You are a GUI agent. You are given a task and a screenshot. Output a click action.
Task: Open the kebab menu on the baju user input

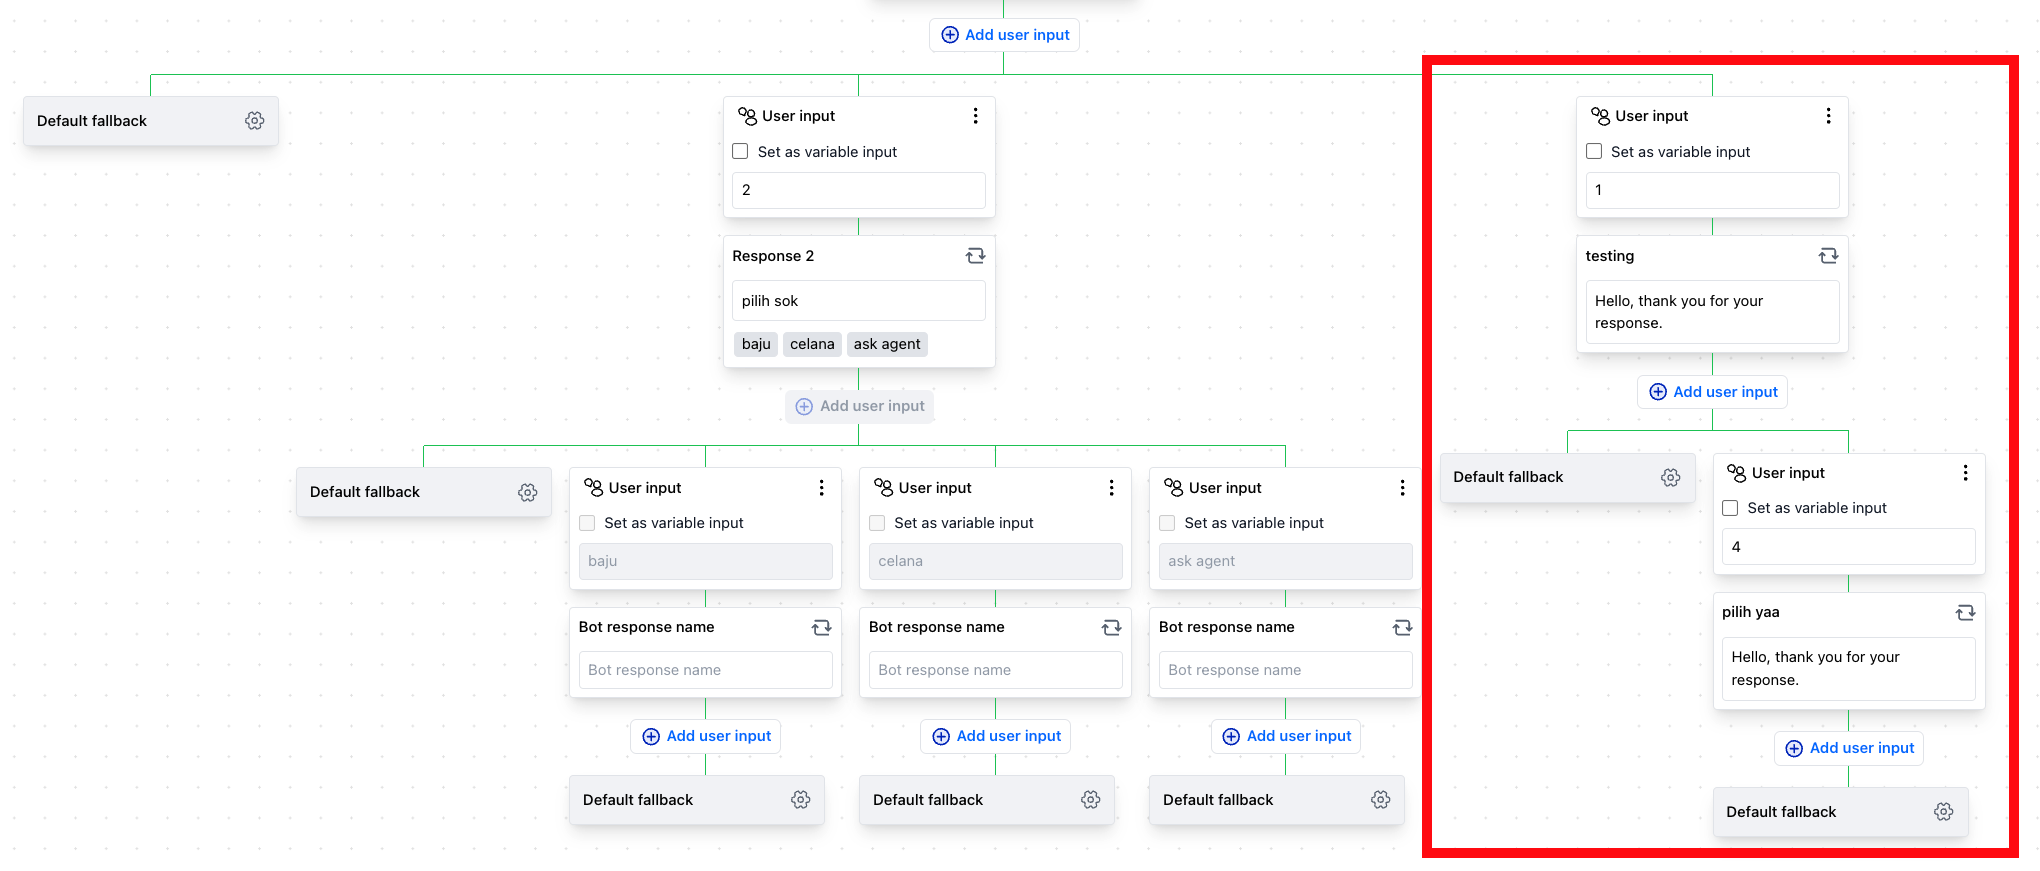tap(822, 488)
